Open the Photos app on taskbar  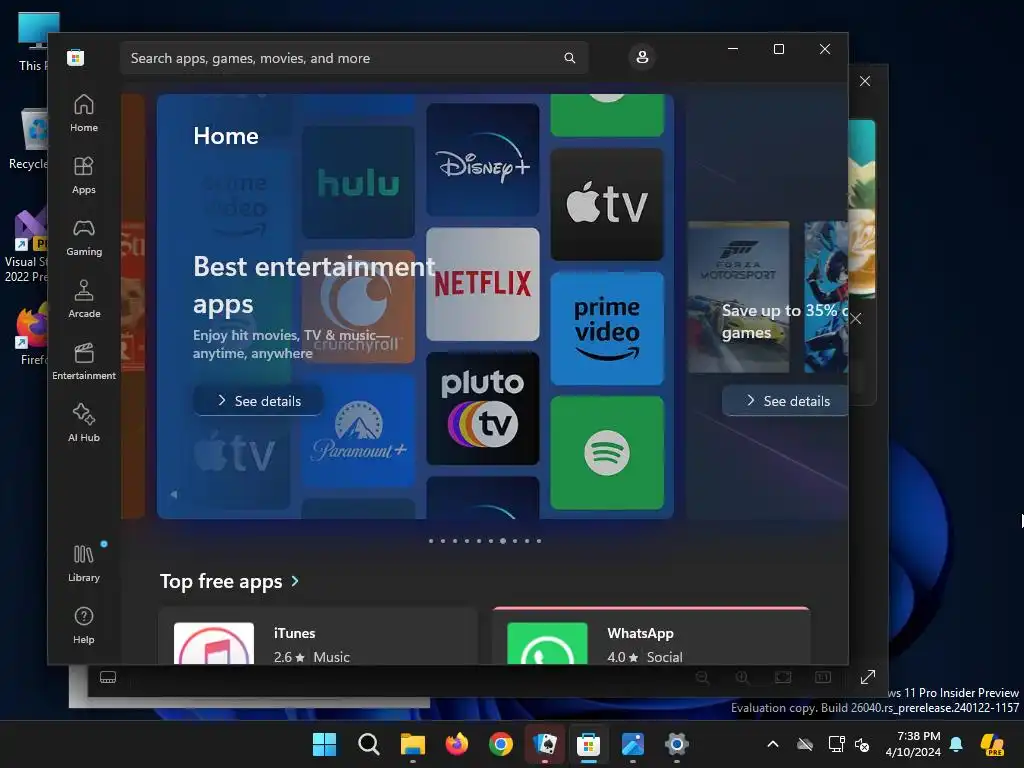tap(632, 744)
